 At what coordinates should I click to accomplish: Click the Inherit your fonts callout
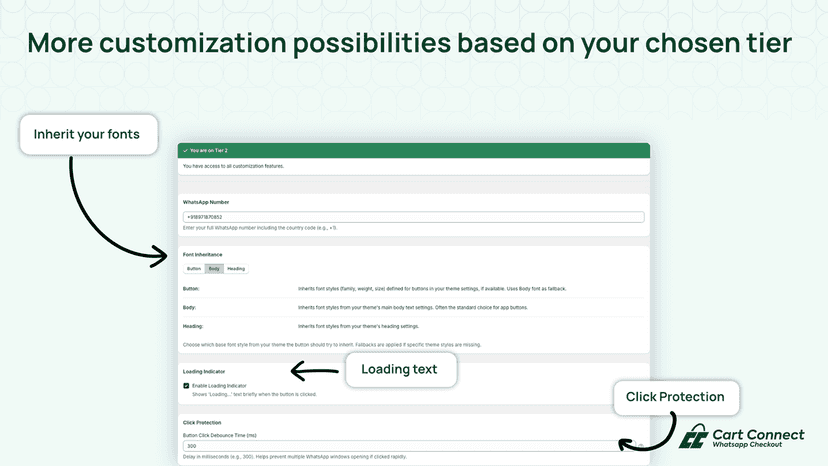[89, 135]
